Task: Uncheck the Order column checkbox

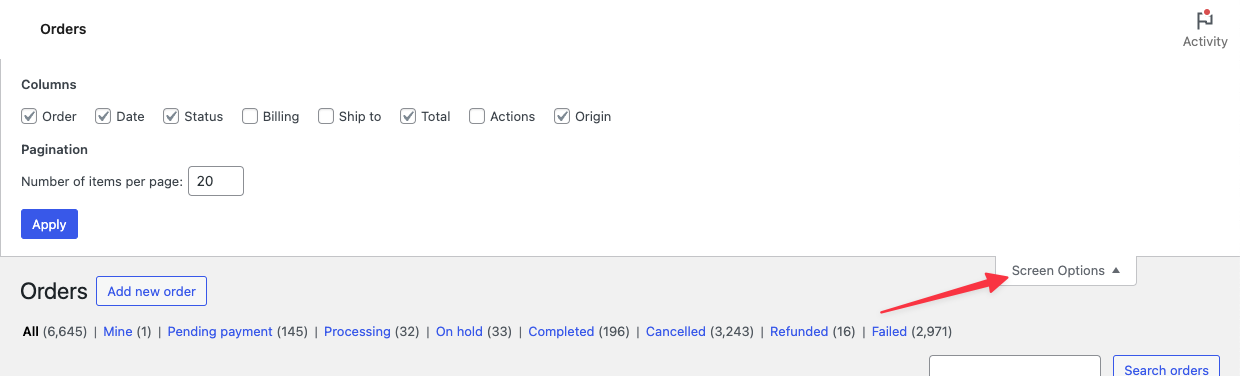Action: [x=29, y=116]
